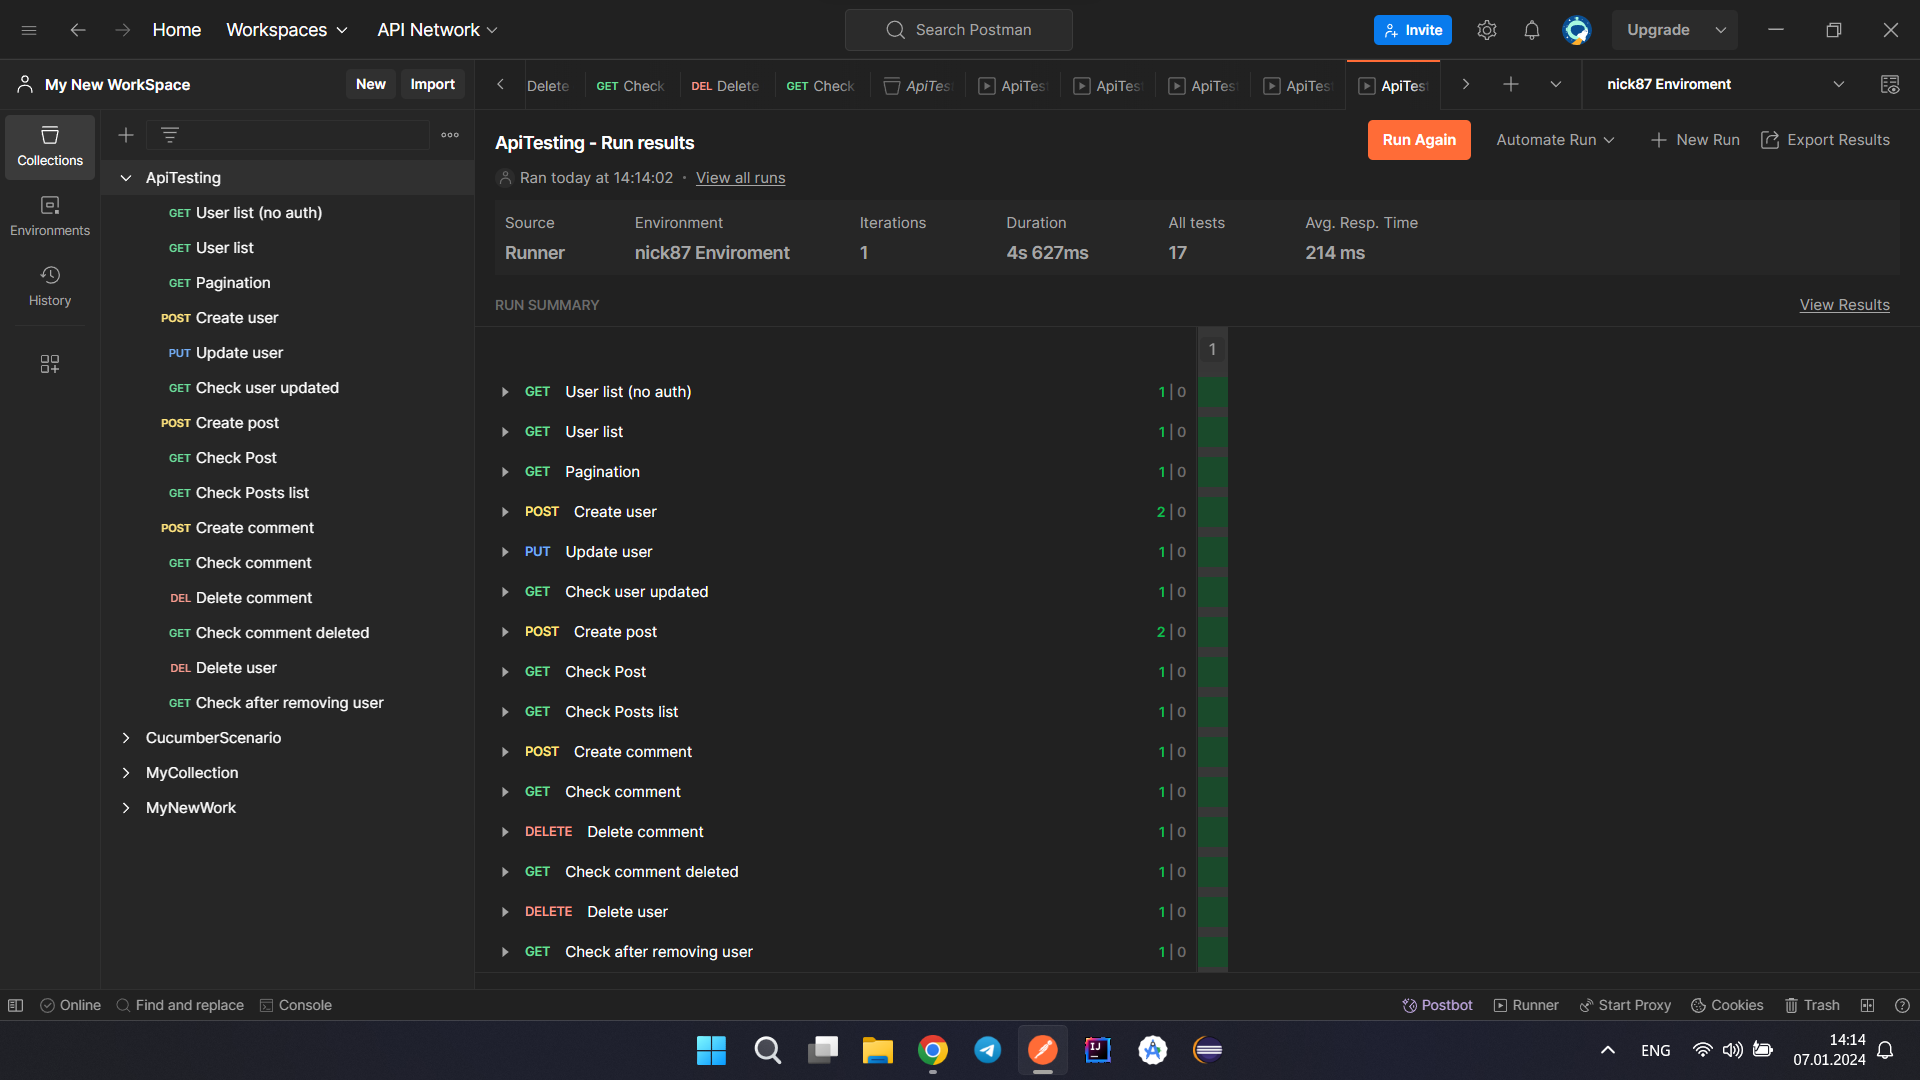Click the Import button

pyautogui.click(x=433, y=85)
